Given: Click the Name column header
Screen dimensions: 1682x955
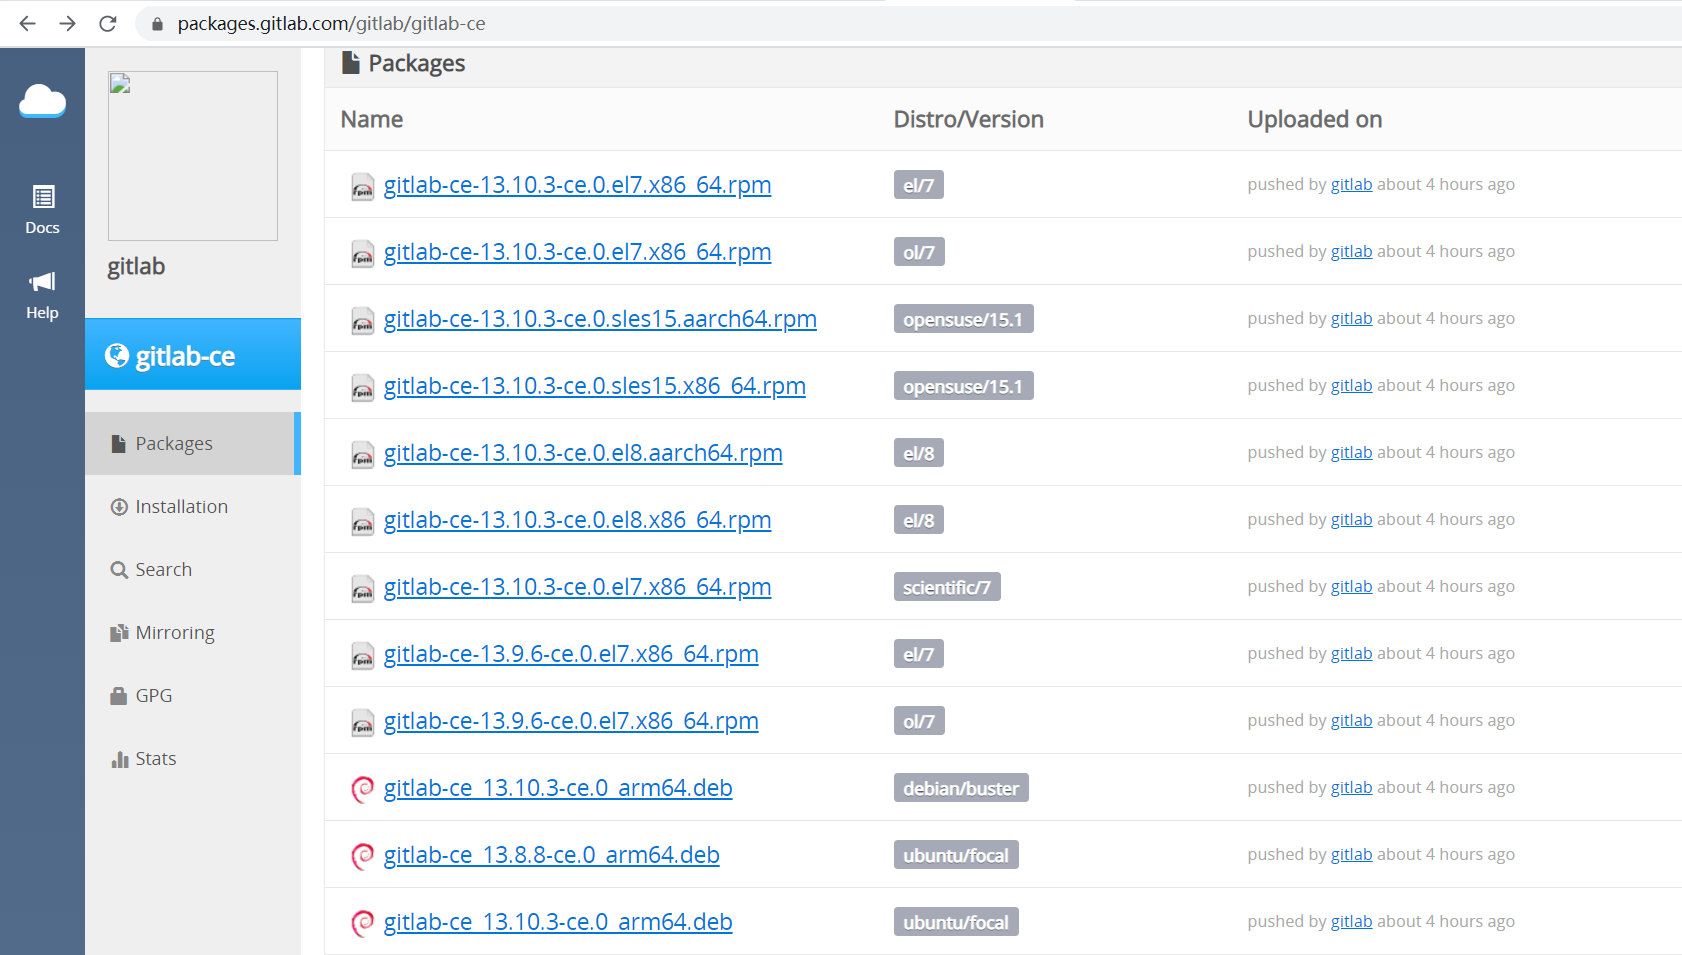Looking at the screenshot, I should coord(371,119).
